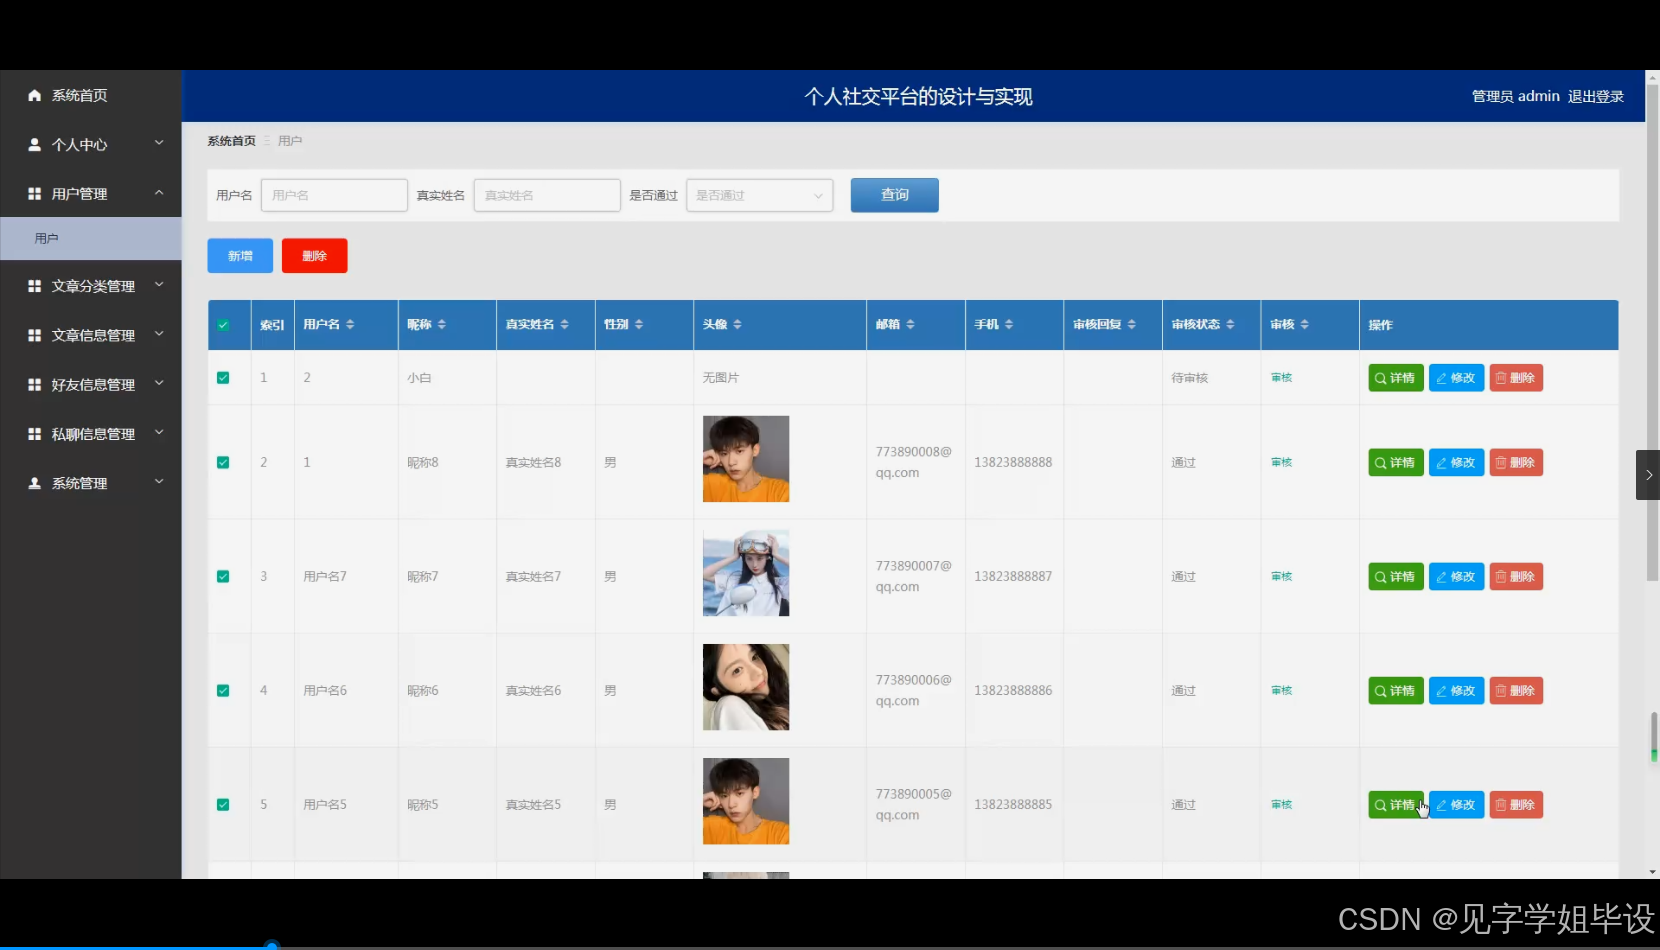The width and height of the screenshot is (1660, 950).
Task: Click 修改 for 用户名5 row
Action: pyautogui.click(x=1456, y=804)
